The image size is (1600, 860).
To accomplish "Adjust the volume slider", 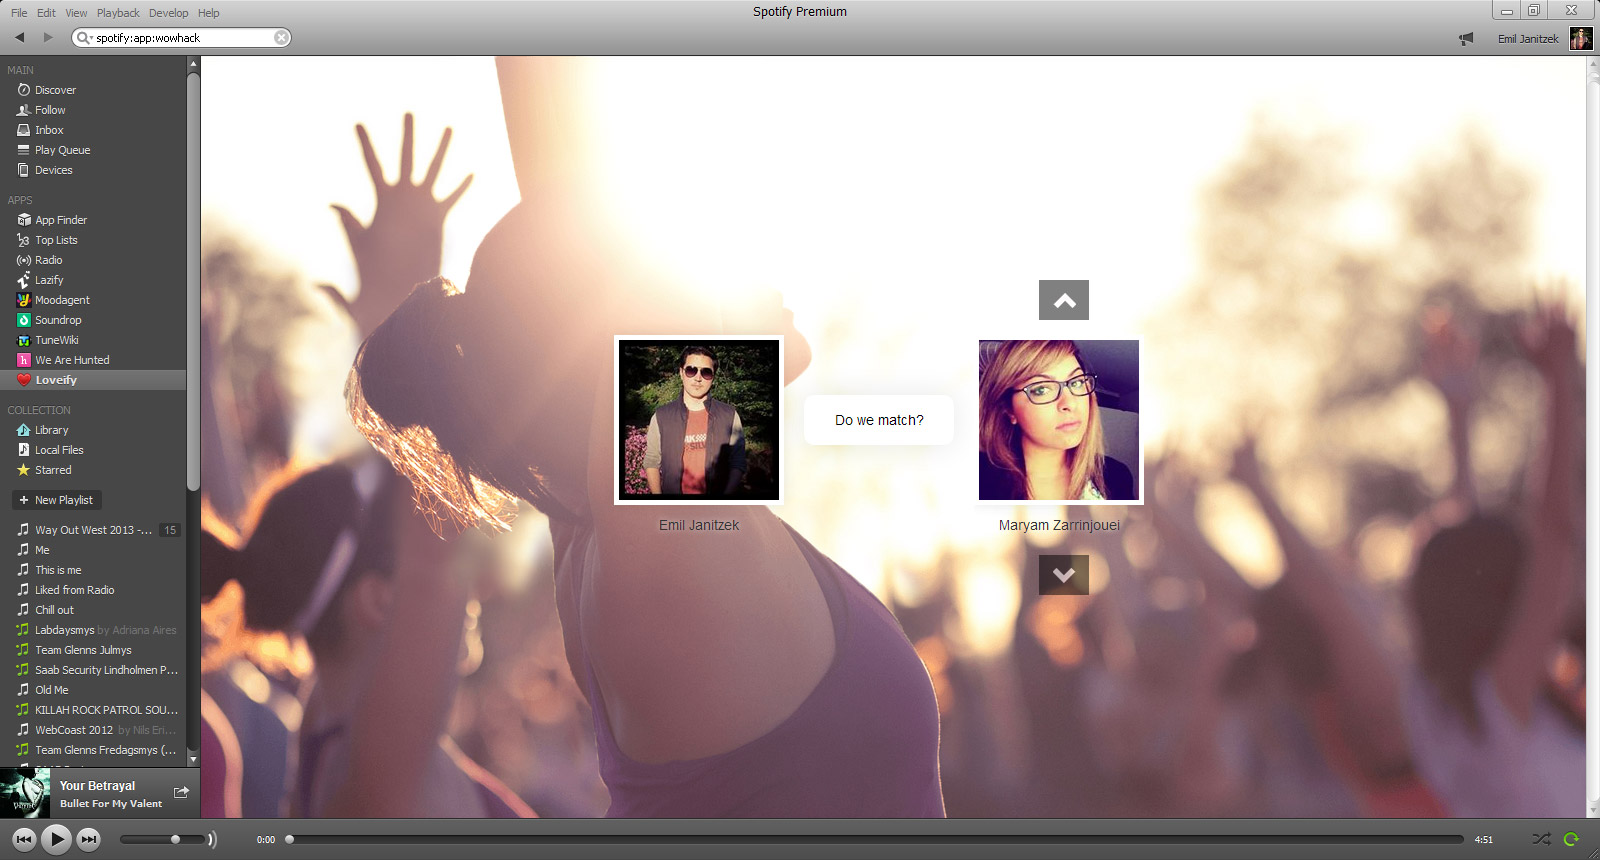I will click(x=162, y=839).
